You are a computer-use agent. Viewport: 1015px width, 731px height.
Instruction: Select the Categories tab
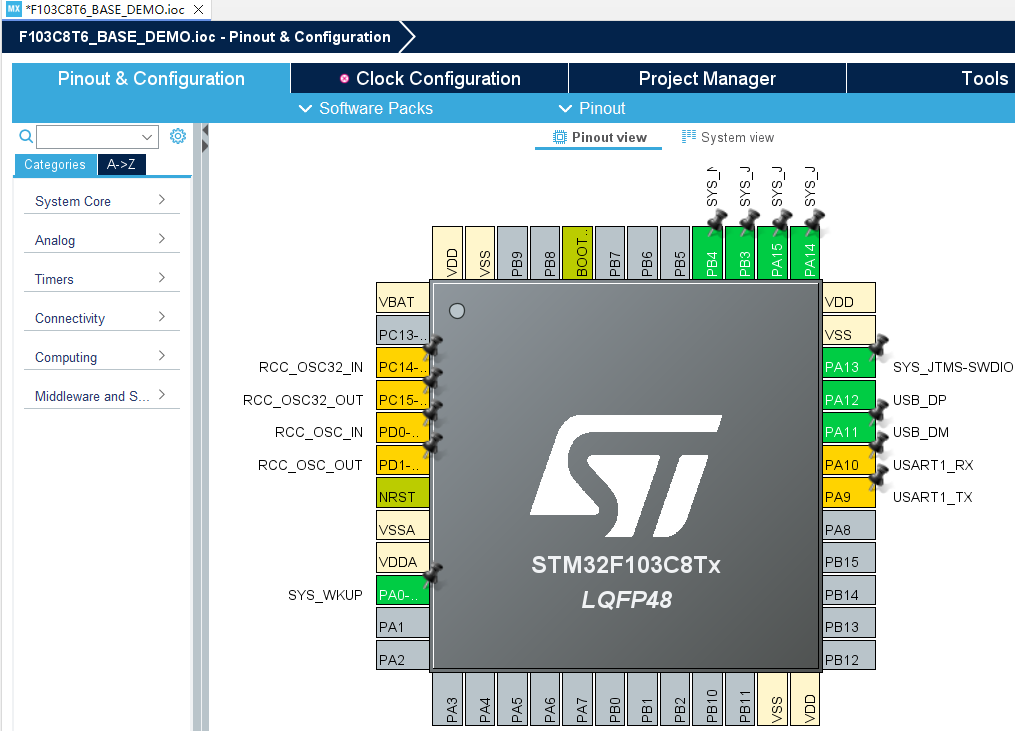tap(55, 164)
